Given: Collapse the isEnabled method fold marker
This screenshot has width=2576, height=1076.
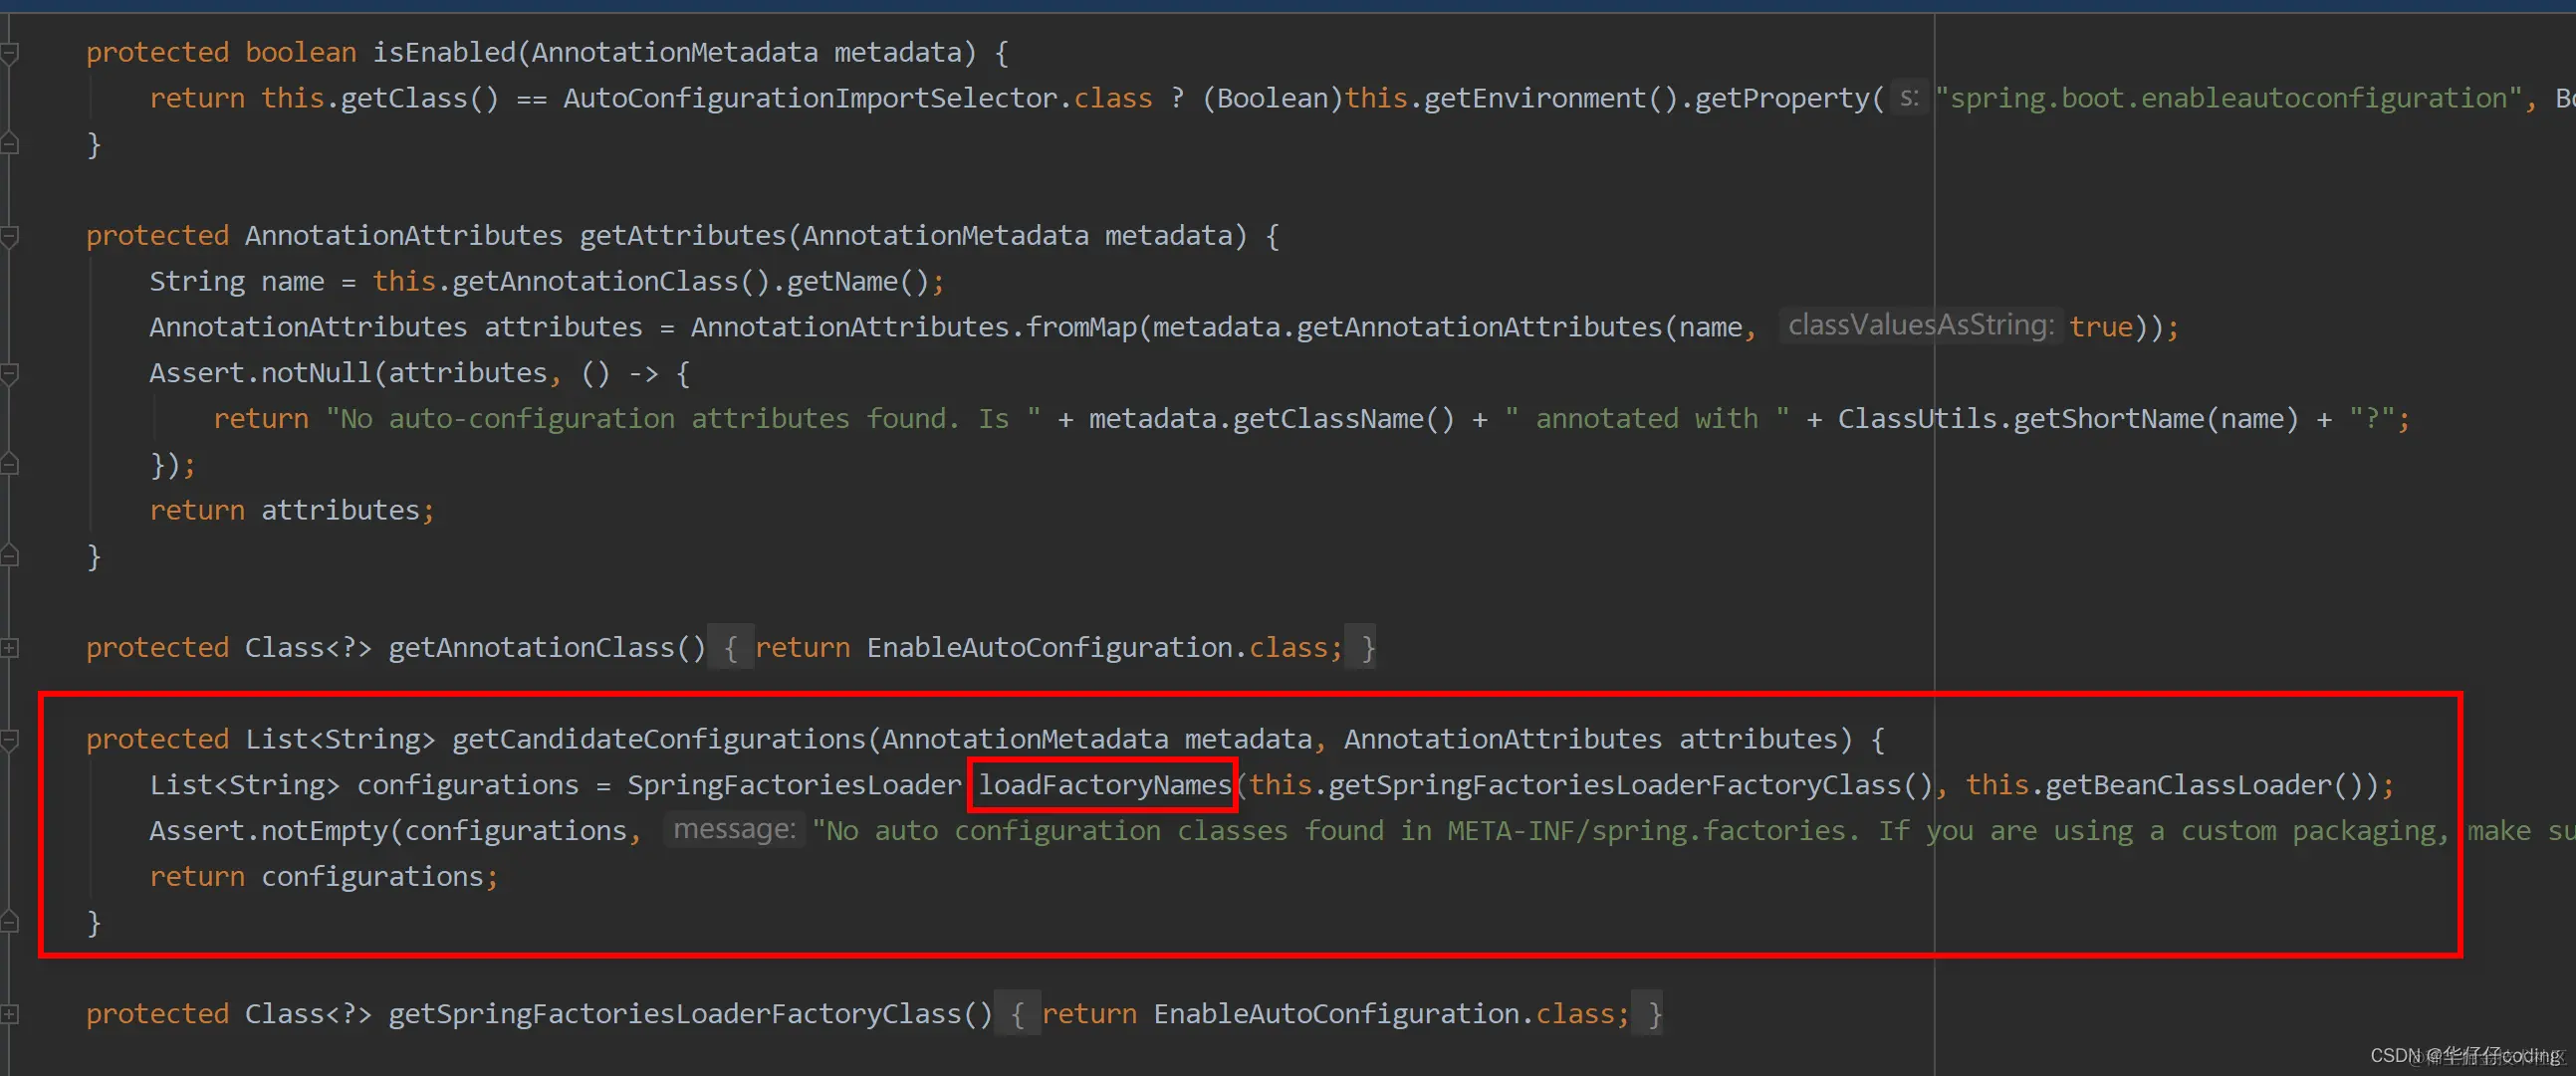Looking at the screenshot, I should pos(10,52).
